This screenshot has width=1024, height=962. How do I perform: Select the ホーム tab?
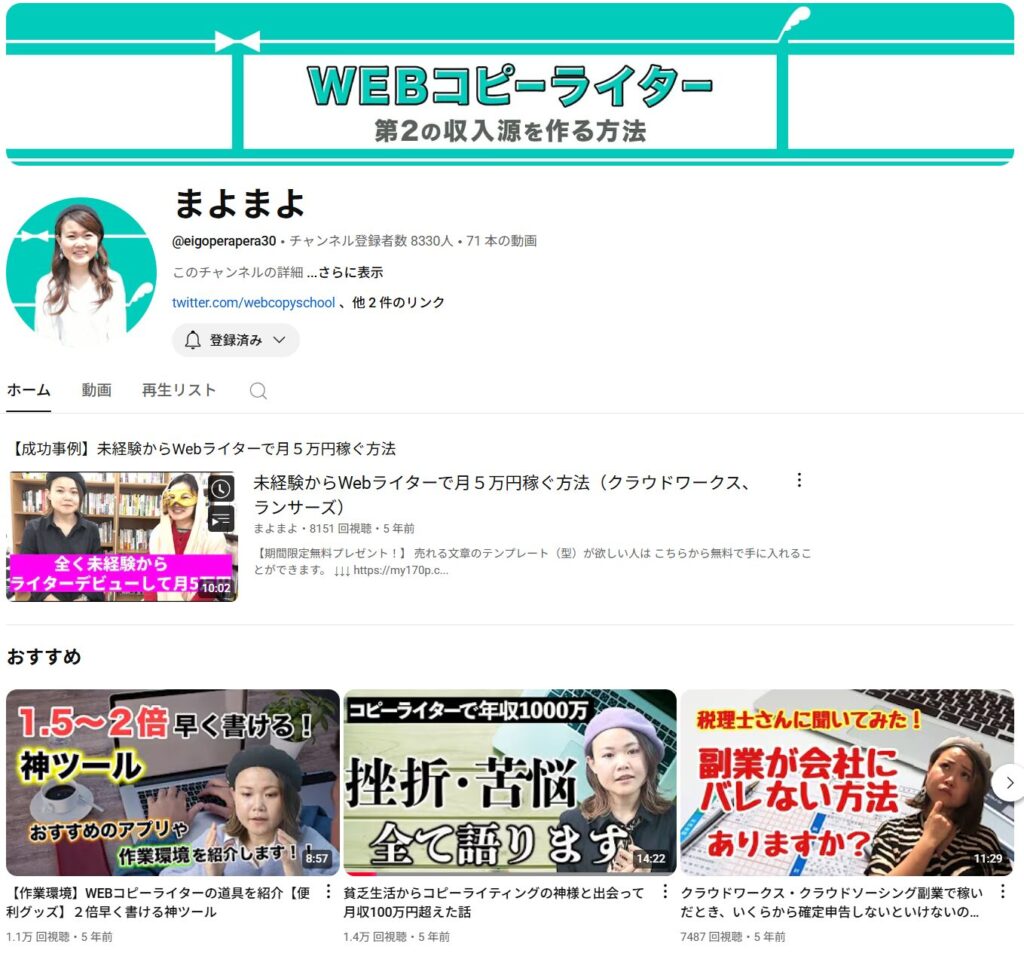coord(28,391)
